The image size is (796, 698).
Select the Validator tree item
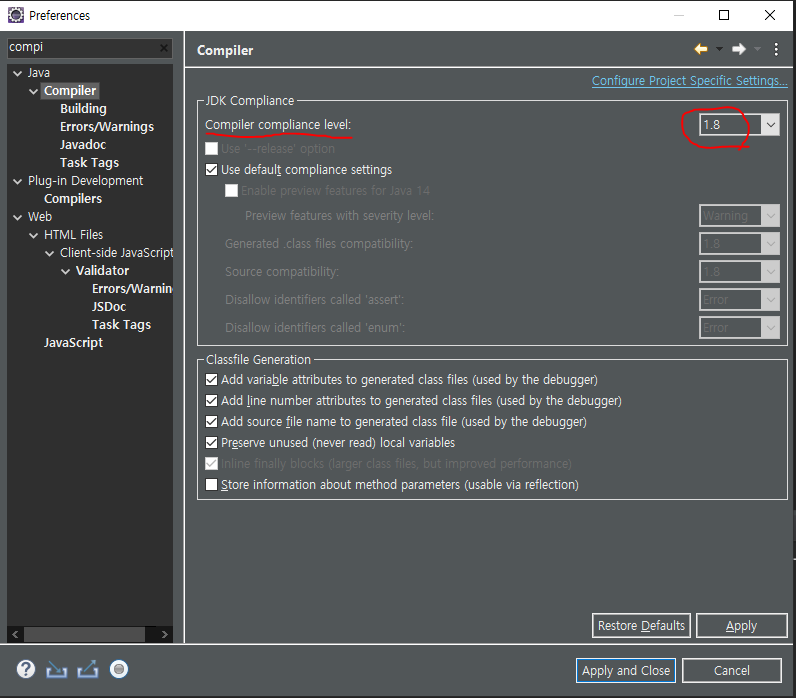point(102,271)
